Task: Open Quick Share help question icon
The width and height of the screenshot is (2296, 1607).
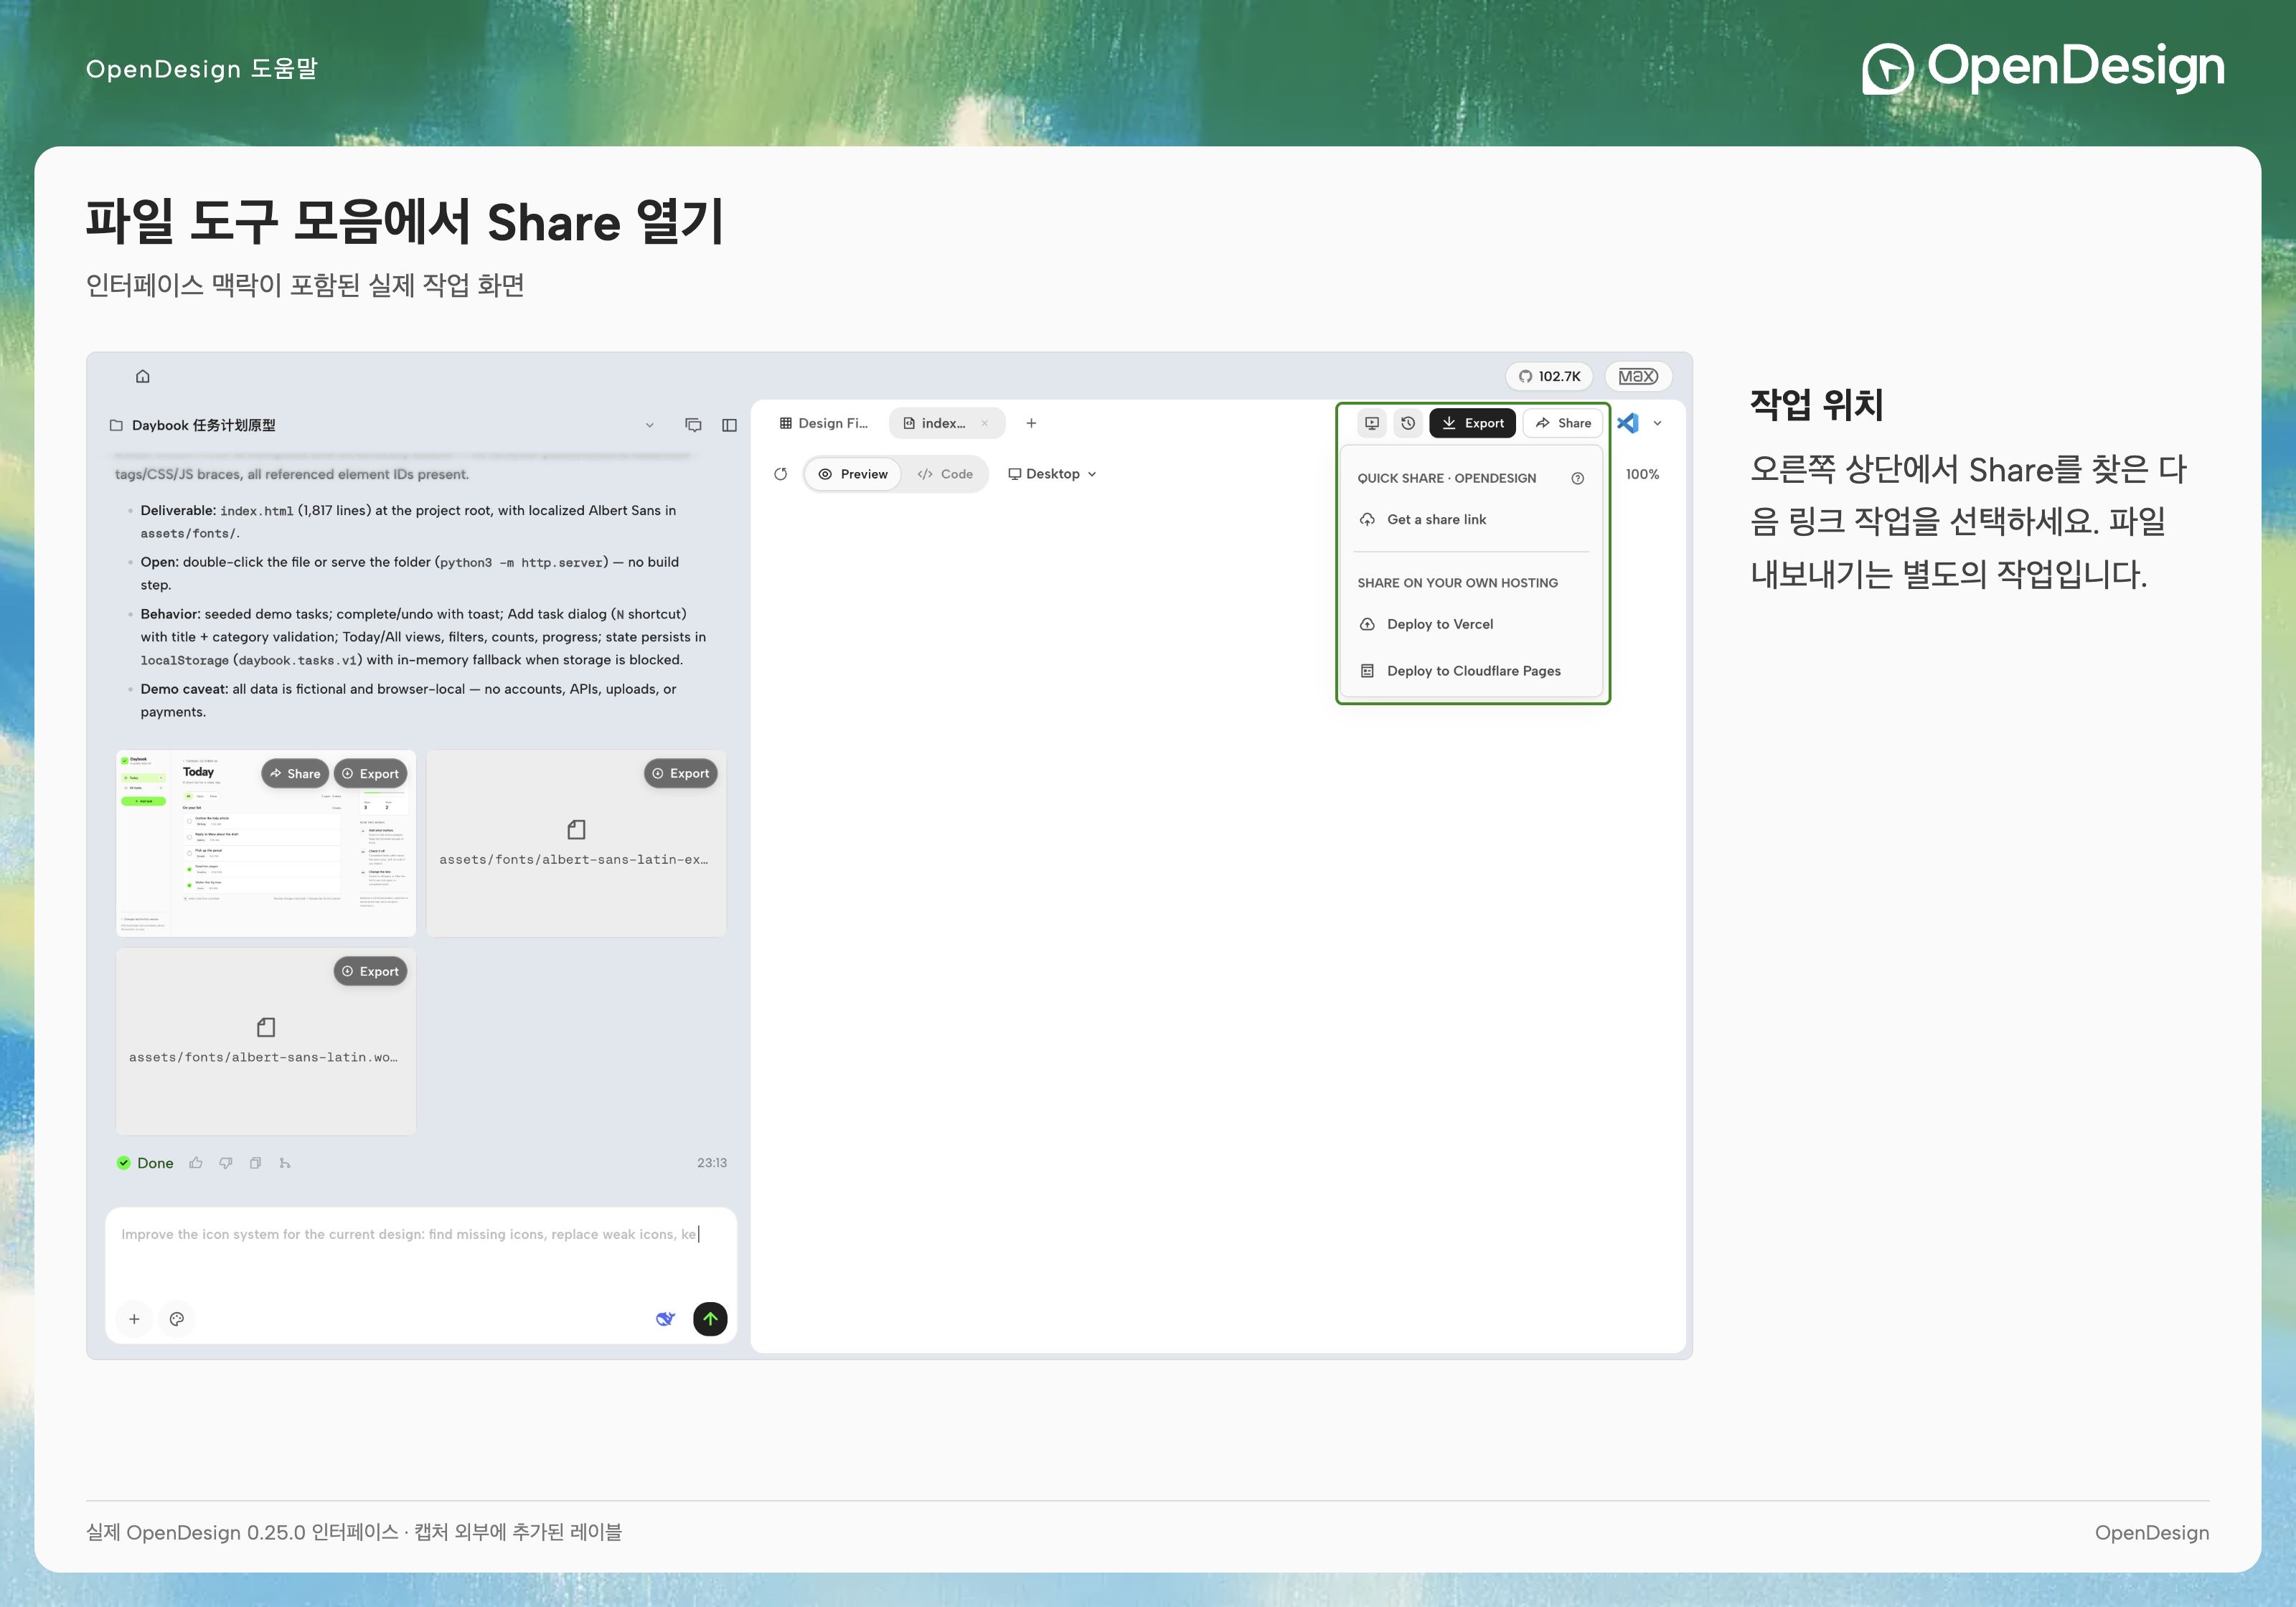Action: coord(1578,478)
